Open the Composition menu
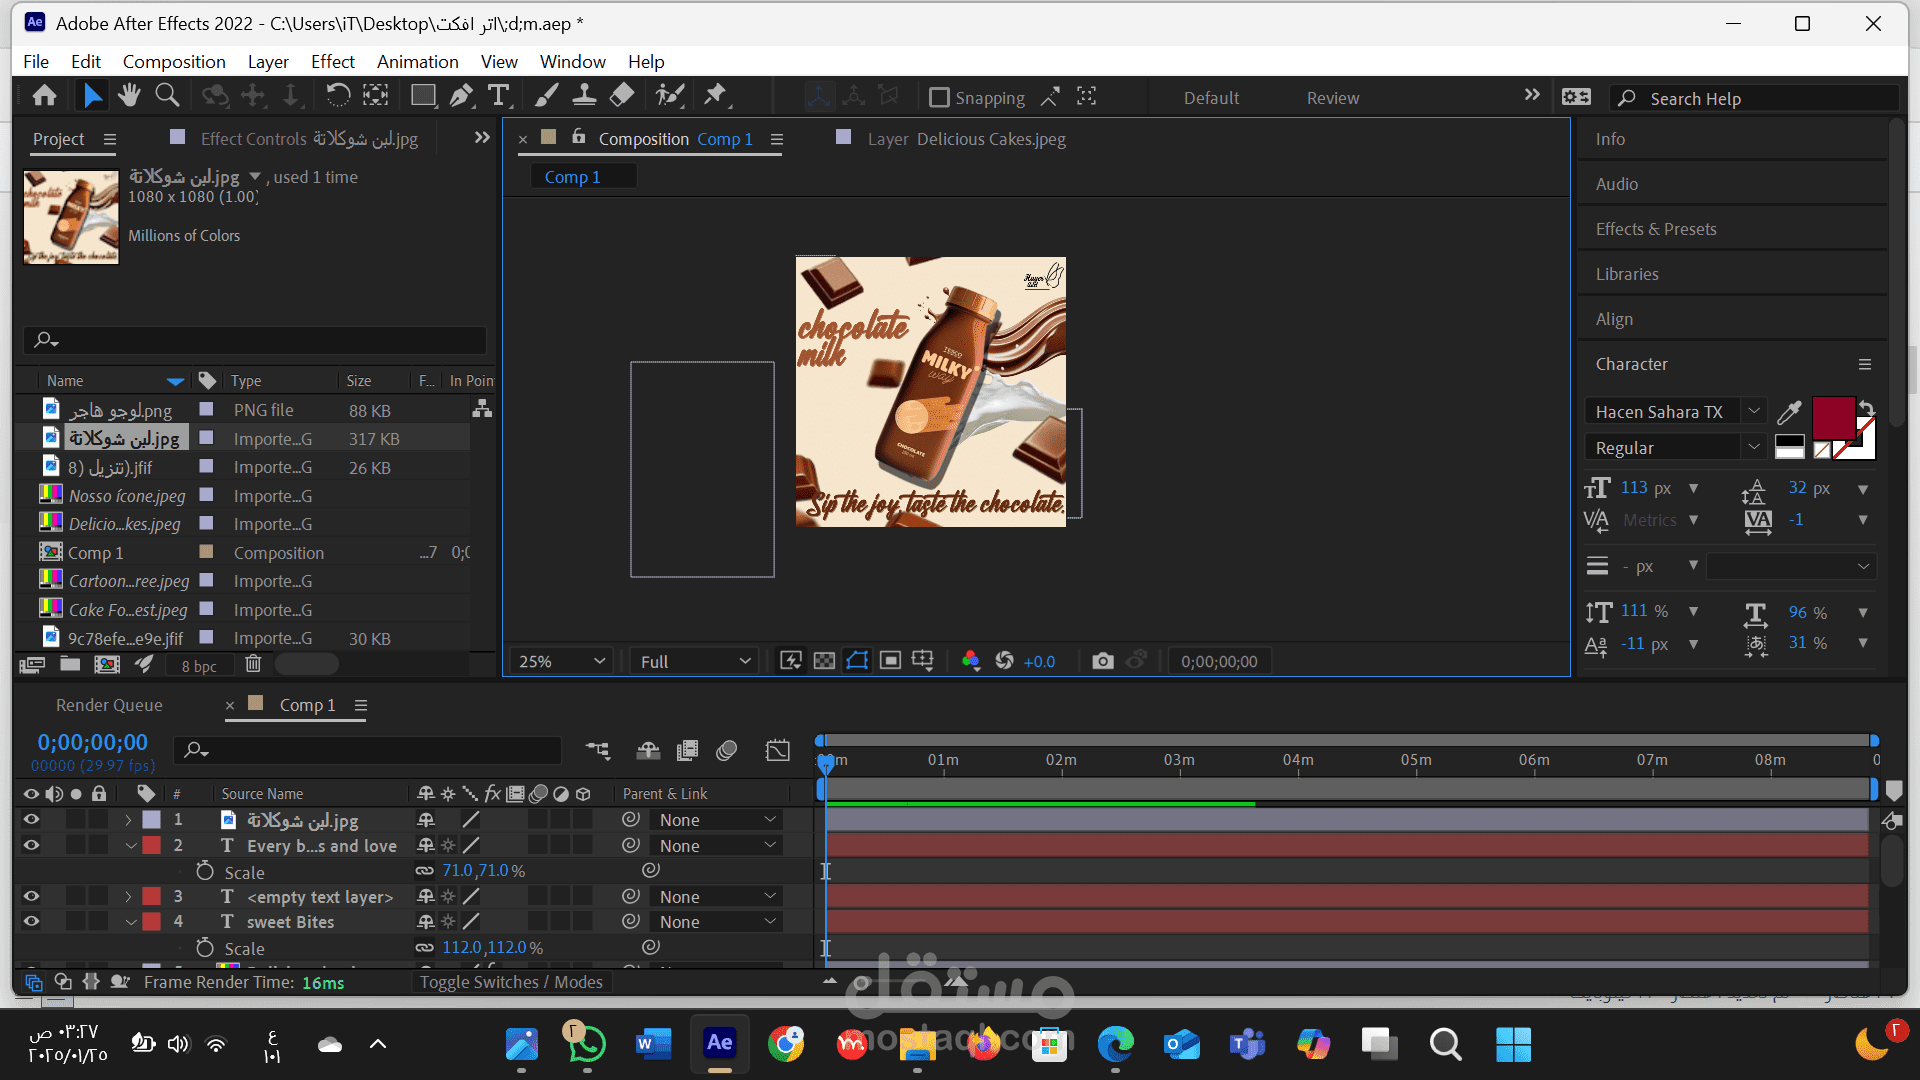Viewport: 1920px width, 1080px height. tap(174, 62)
